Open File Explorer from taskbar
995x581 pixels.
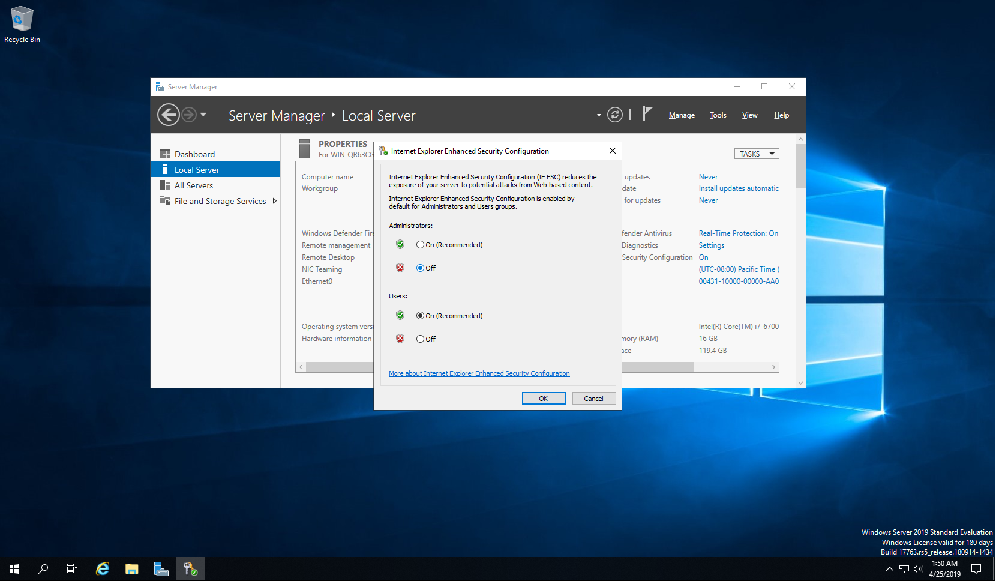(131, 569)
